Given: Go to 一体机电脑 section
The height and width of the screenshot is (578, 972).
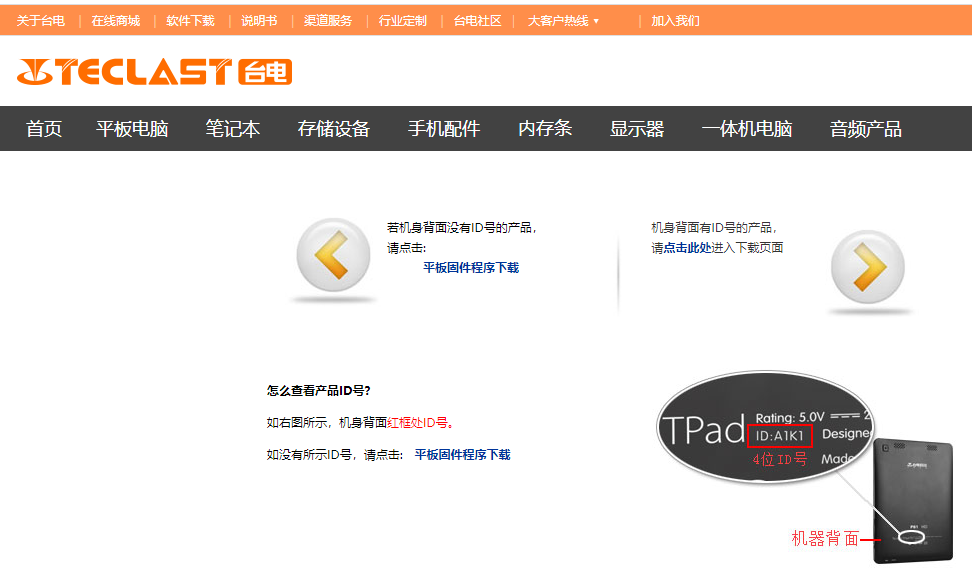Looking at the screenshot, I should pyautogui.click(x=747, y=129).
